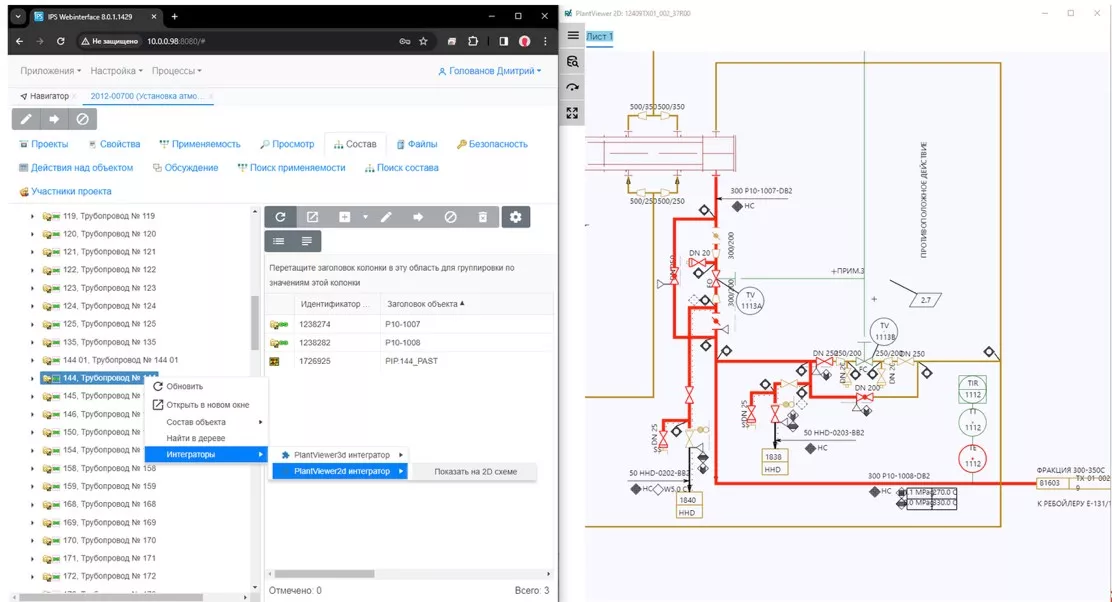Click the fit-to-screen icon in PlantViewer
The width and height of the screenshot is (1112, 602).
[x=573, y=113]
